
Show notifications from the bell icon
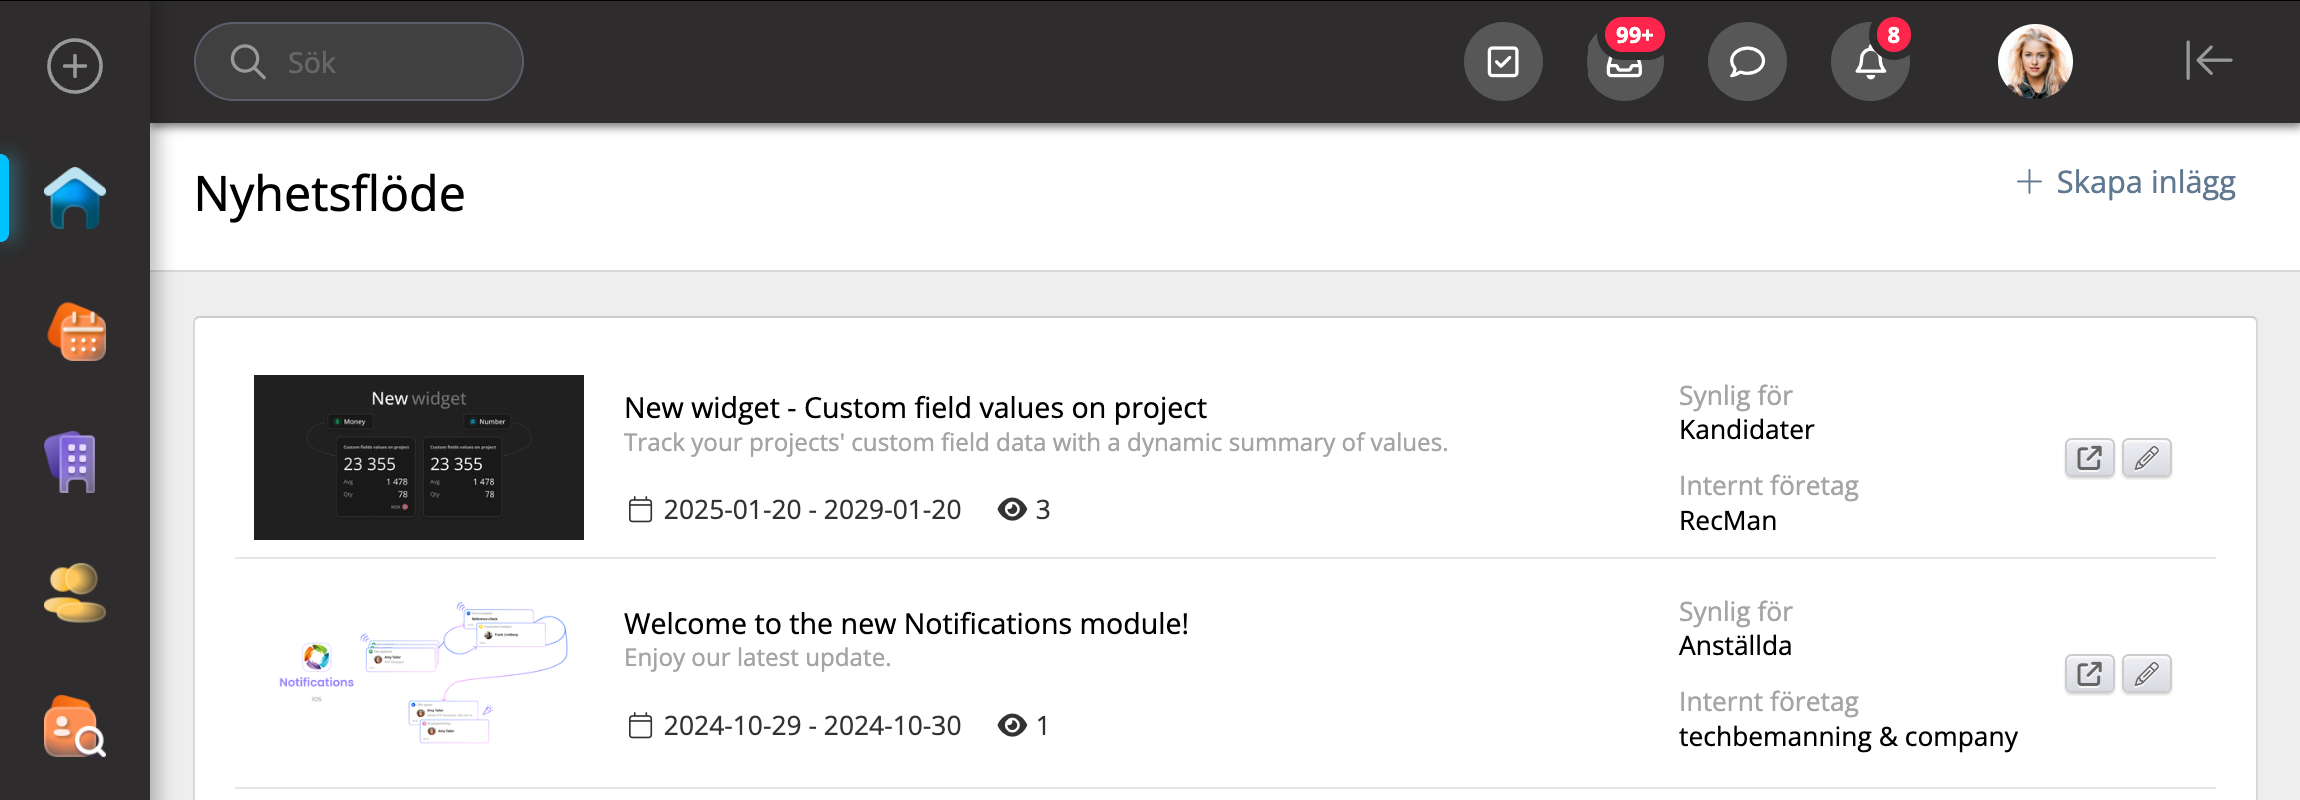click(1870, 62)
